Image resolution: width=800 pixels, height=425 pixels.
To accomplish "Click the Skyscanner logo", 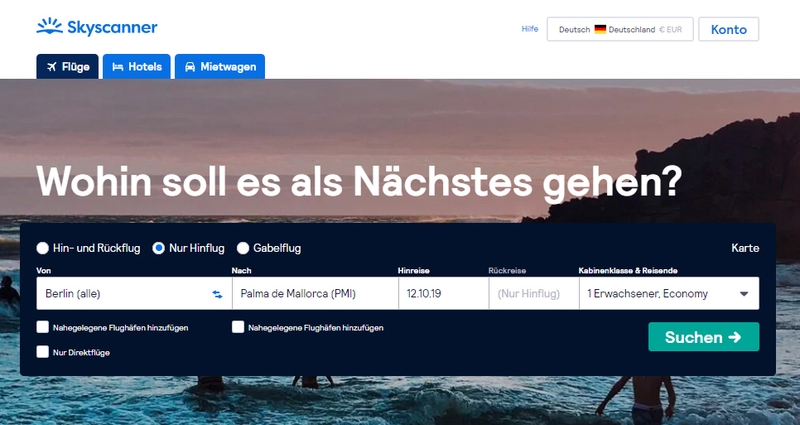I will pos(97,27).
